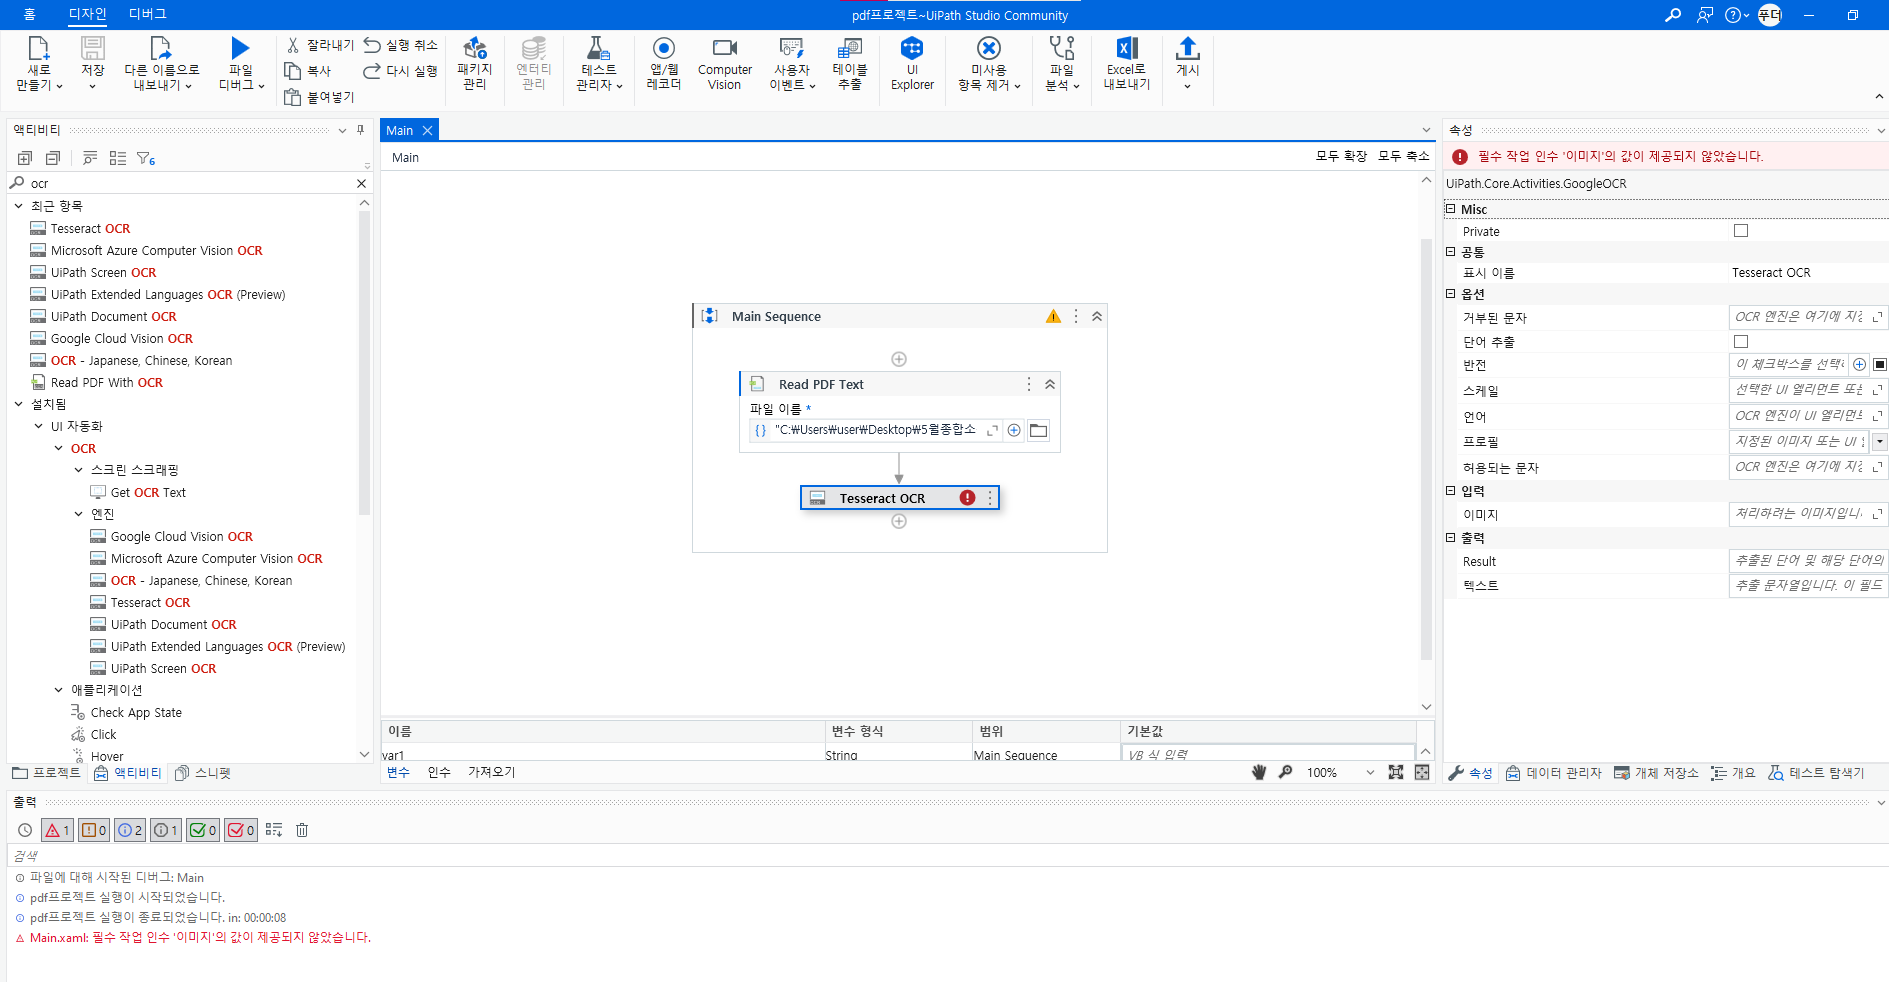Click the search icon in title bar

[1673, 15]
